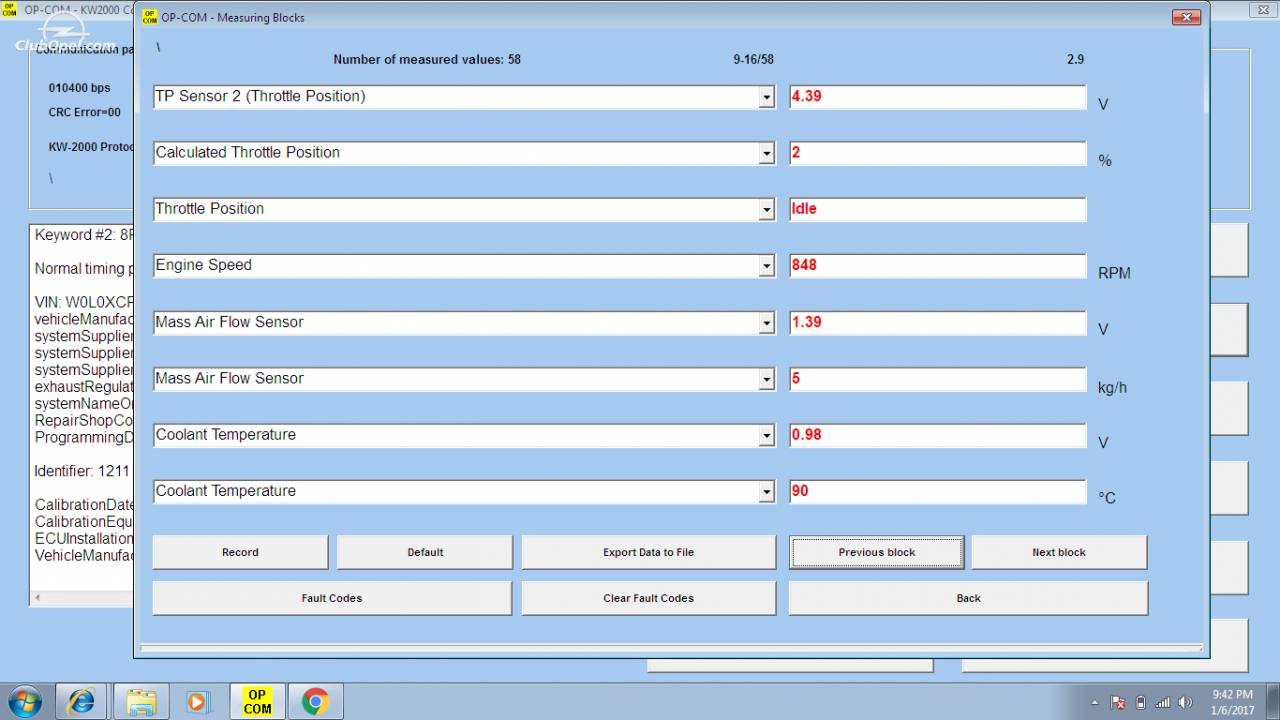Viewport: 1280px width, 720px height.
Task: Open the Action Center flag icon
Action: point(1118,703)
